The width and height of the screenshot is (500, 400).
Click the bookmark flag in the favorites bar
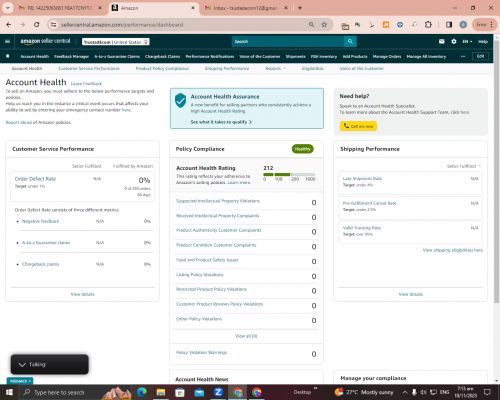point(8,56)
